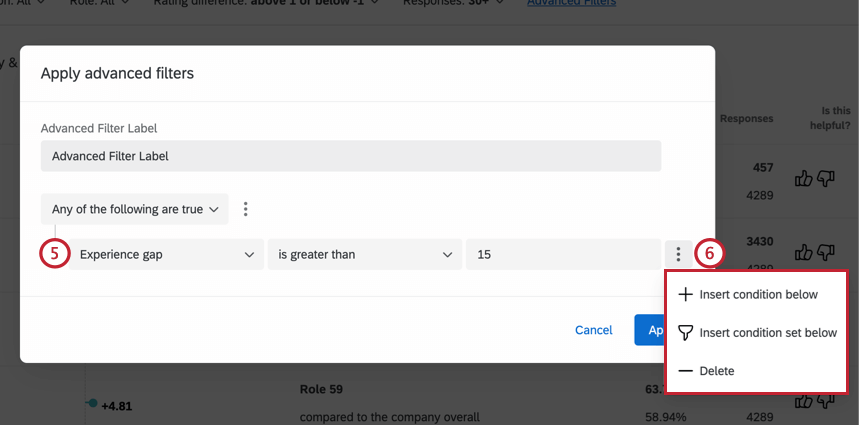Click the three-dot menu on the Experience gap condition
859x425 pixels.
[679, 254]
